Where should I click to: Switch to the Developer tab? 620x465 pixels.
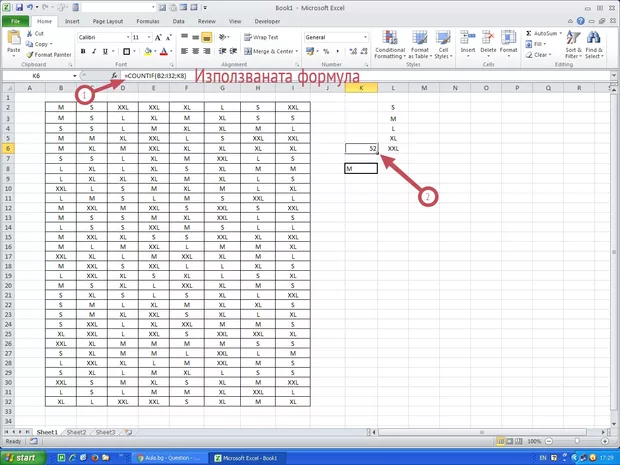coord(267,21)
